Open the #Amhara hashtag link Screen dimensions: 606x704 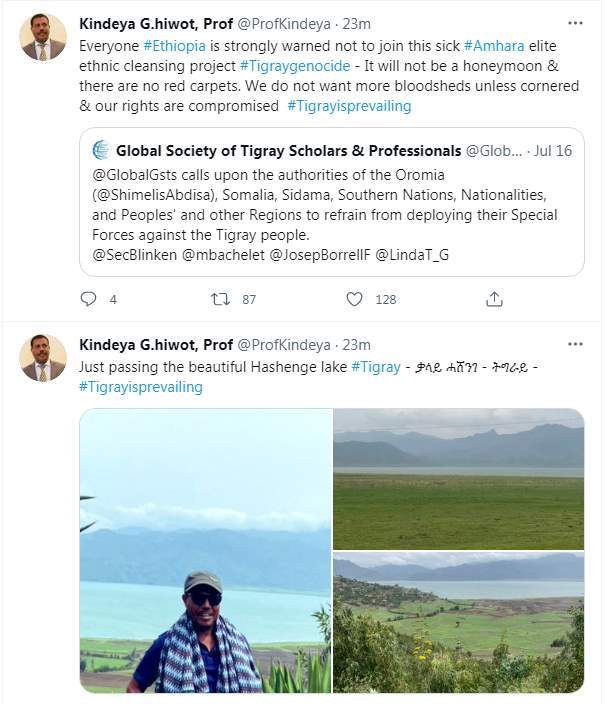click(494, 46)
